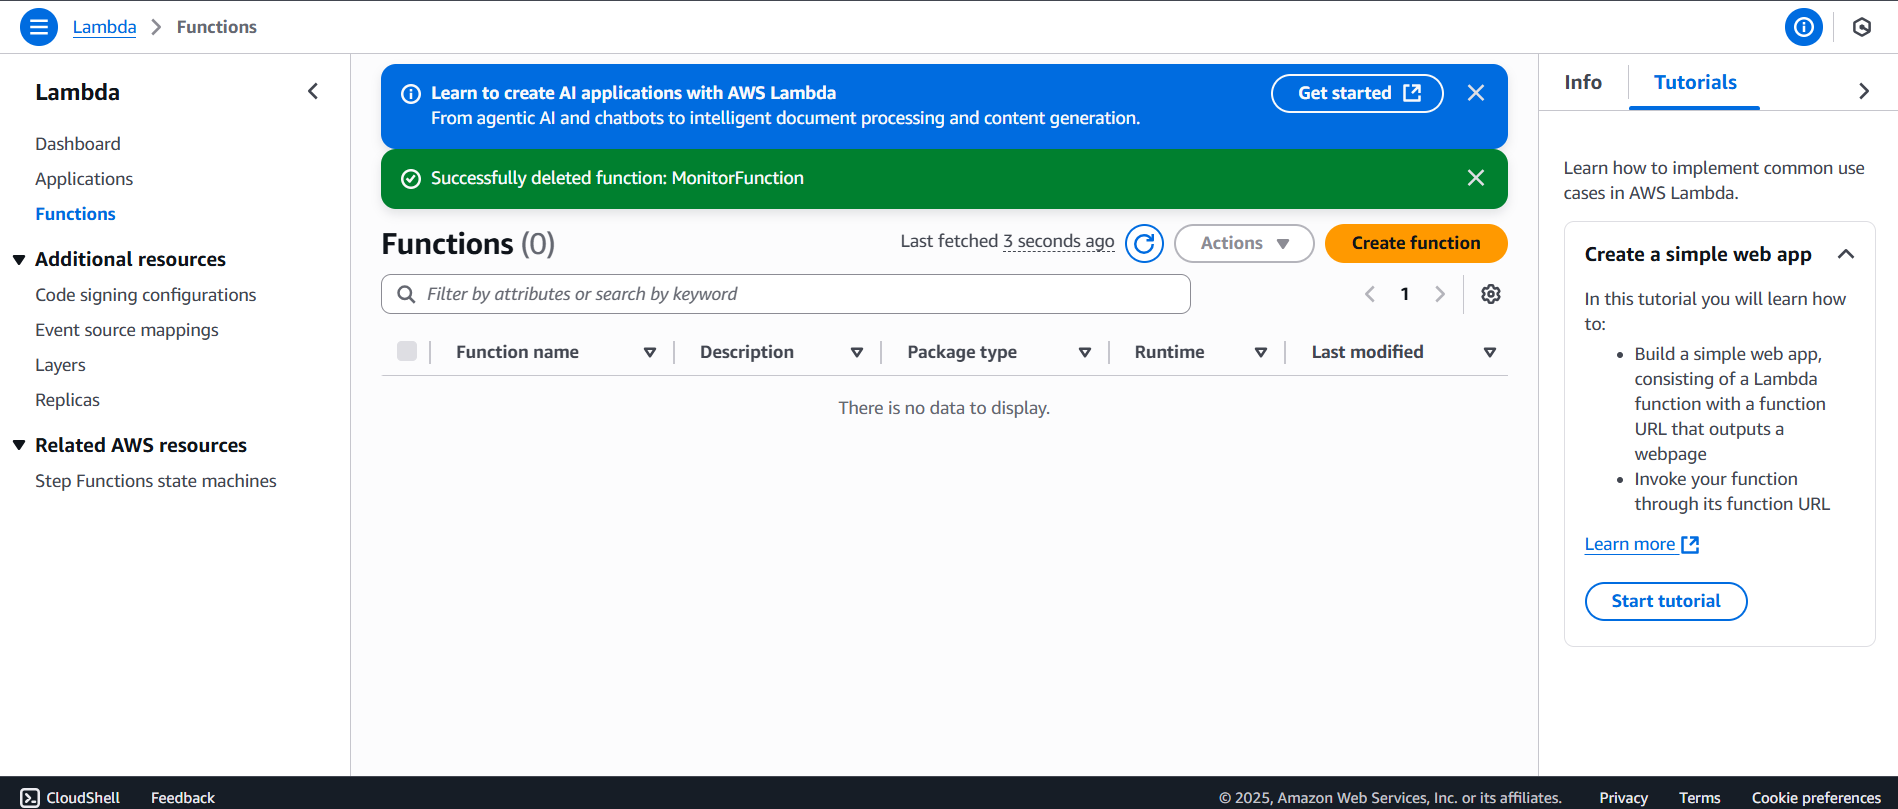Viewport: 1898px width, 809px height.
Task: Open the Actions dropdown
Action: click(1243, 243)
